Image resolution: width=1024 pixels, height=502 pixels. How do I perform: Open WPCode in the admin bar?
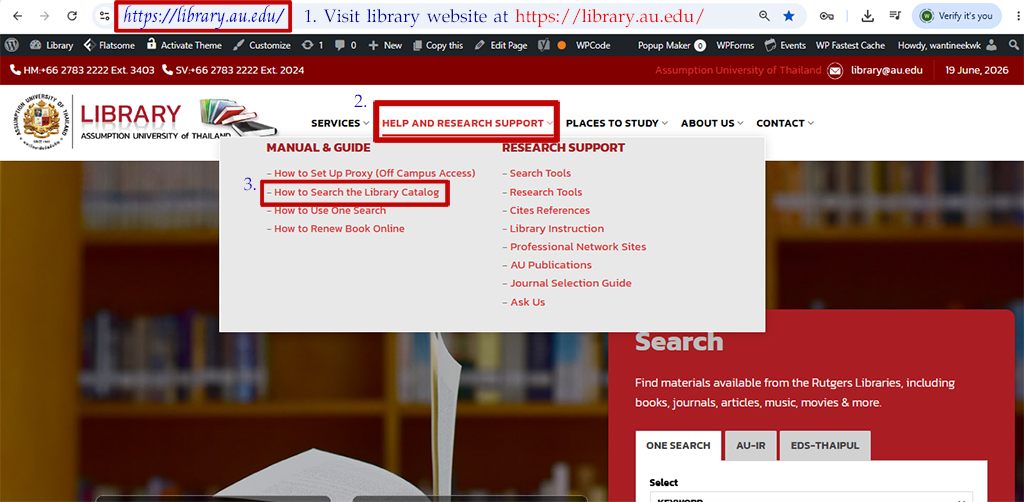[x=593, y=45]
